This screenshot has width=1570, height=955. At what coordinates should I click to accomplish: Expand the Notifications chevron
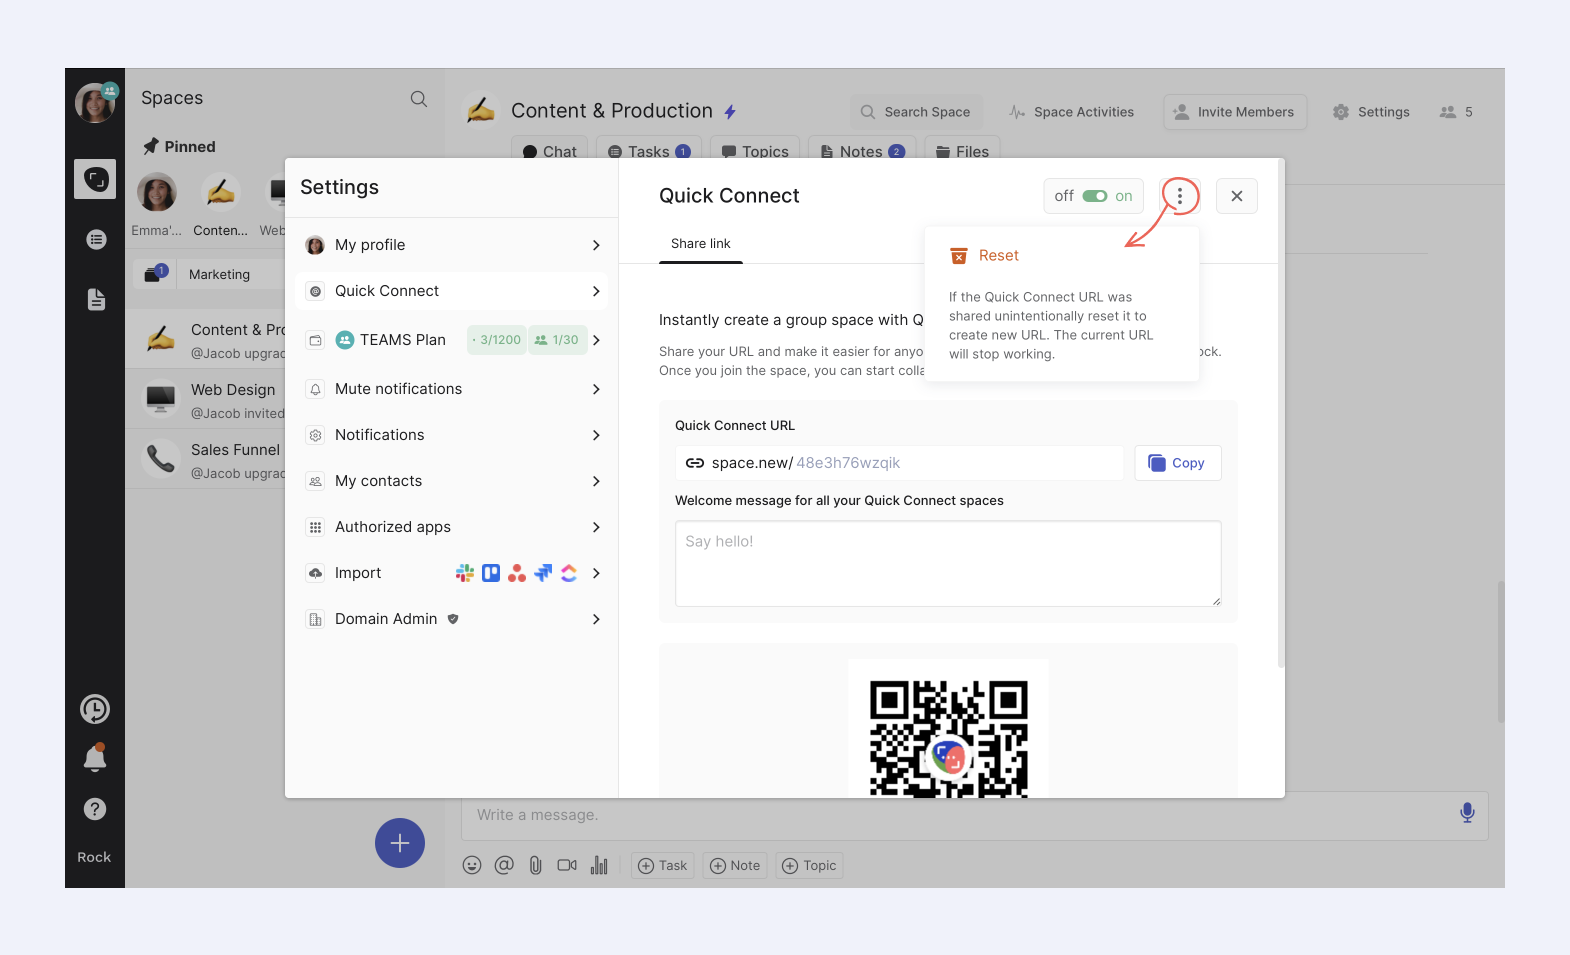click(x=596, y=435)
